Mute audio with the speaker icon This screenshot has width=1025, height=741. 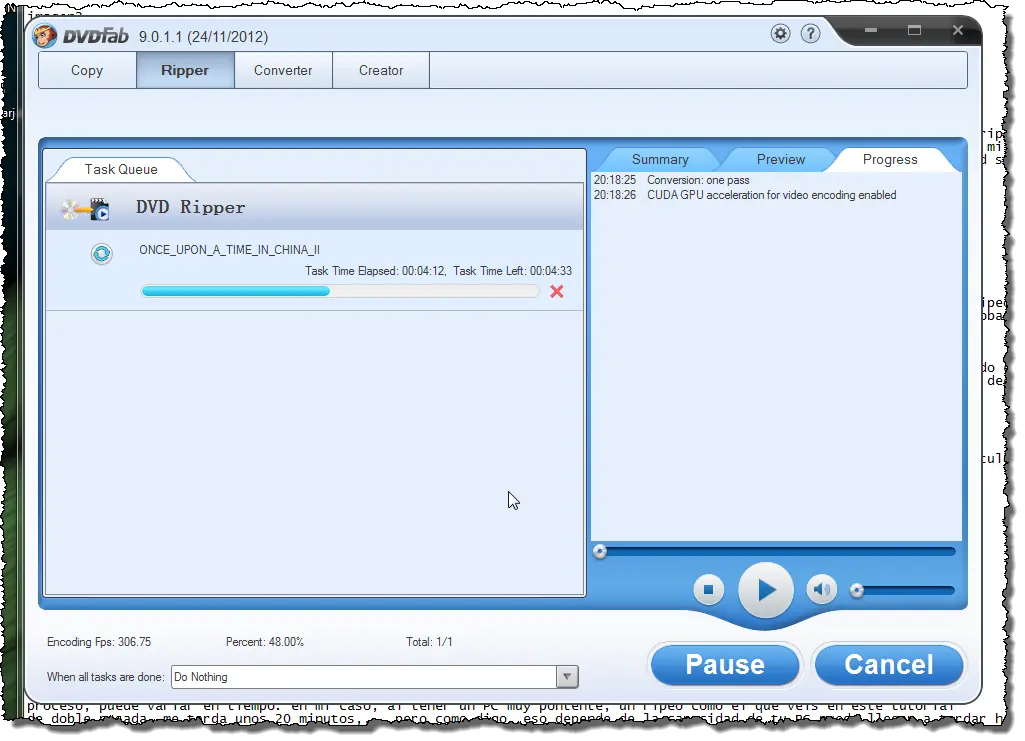(822, 590)
